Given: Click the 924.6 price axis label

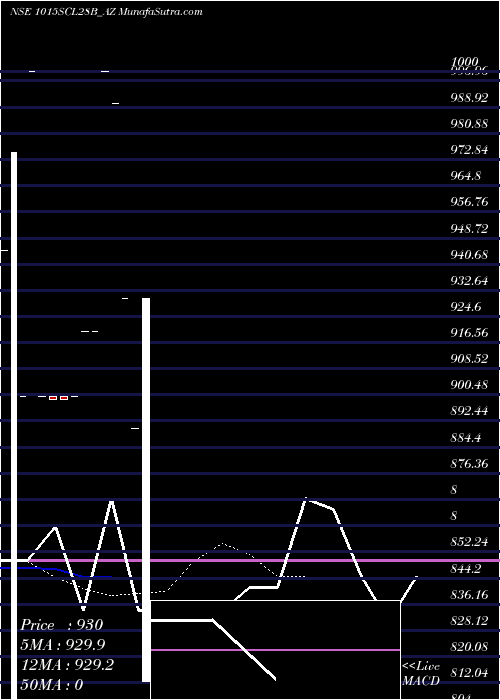Looking at the screenshot, I should 466,307.
